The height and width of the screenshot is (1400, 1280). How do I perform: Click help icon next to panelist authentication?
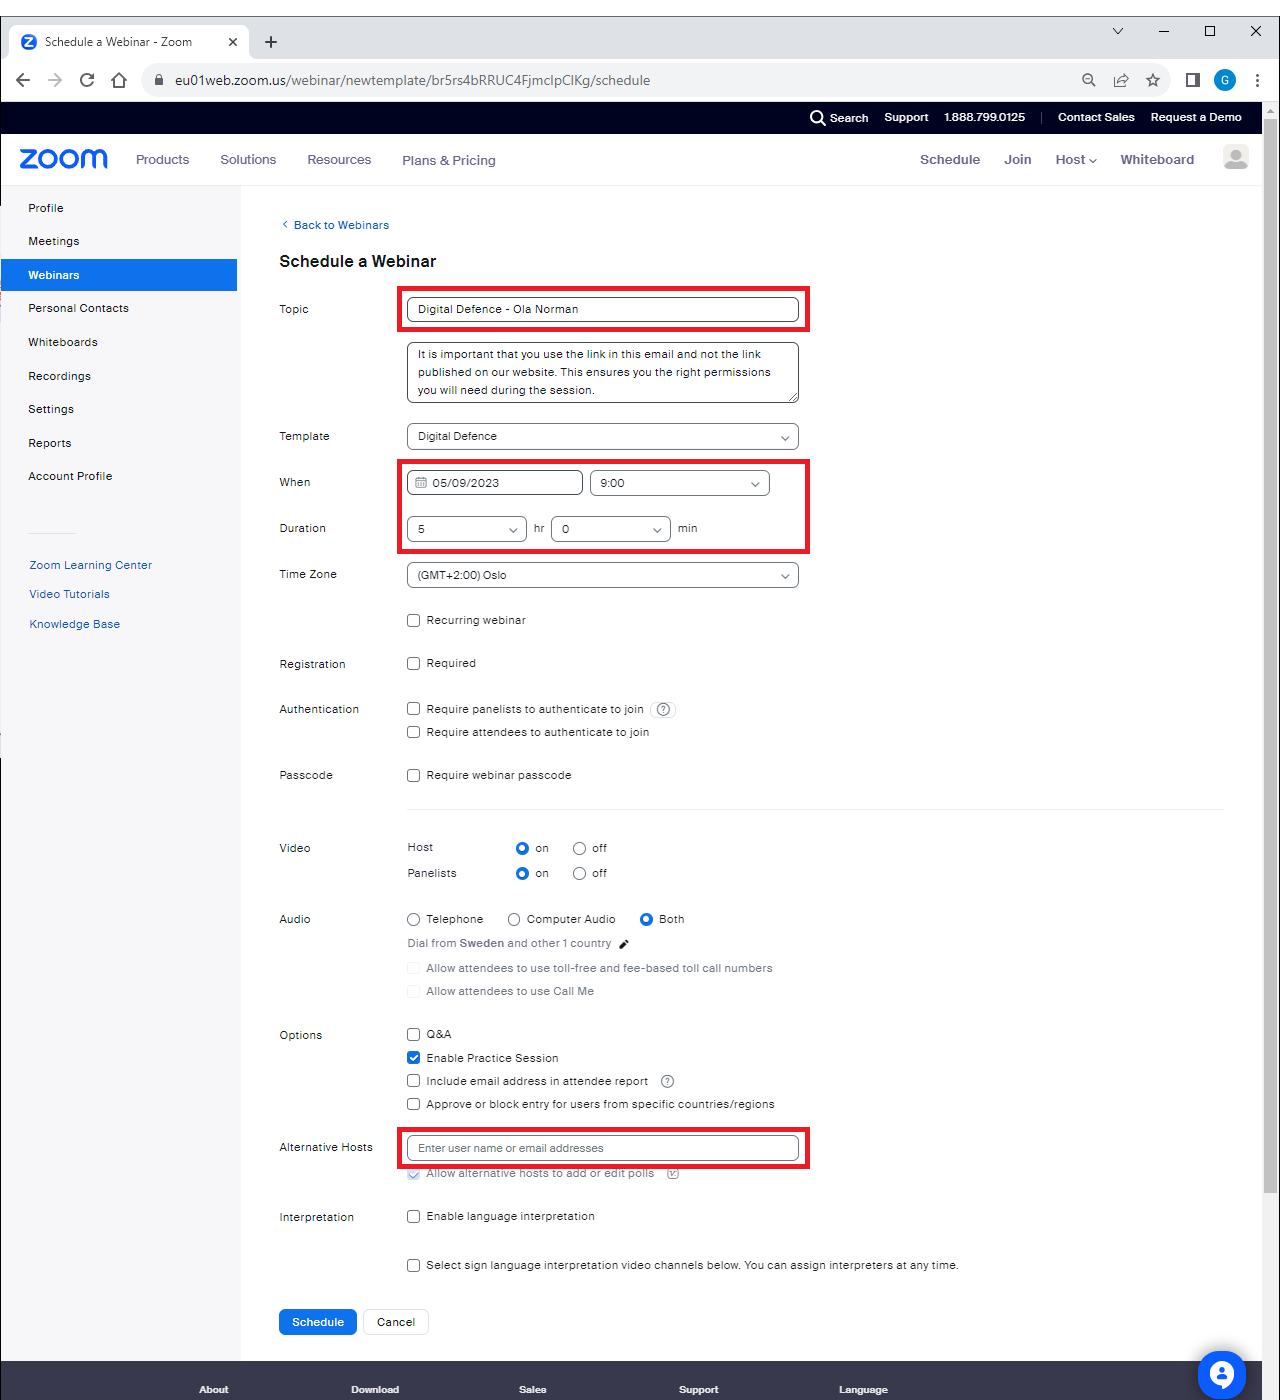(x=663, y=710)
